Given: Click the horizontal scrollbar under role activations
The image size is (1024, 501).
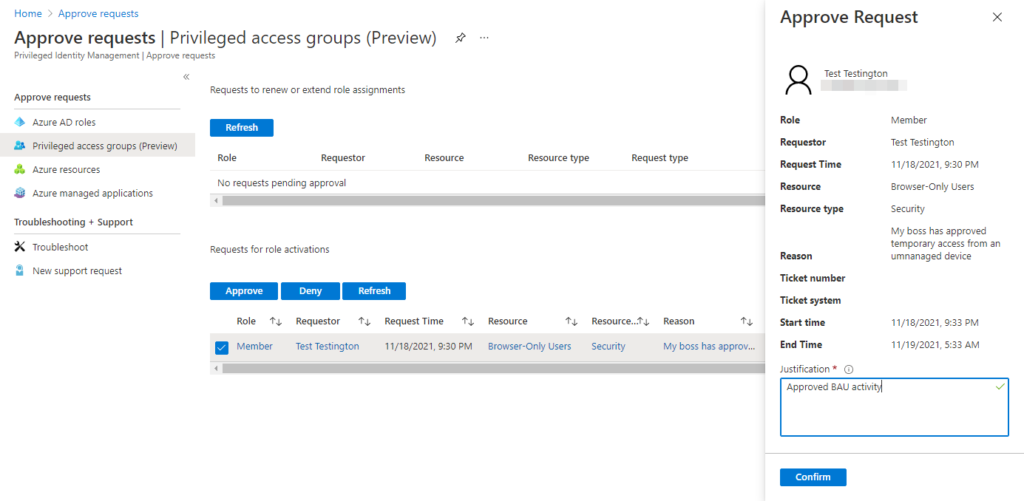Looking at the screenshot, I should pos(493,368).
